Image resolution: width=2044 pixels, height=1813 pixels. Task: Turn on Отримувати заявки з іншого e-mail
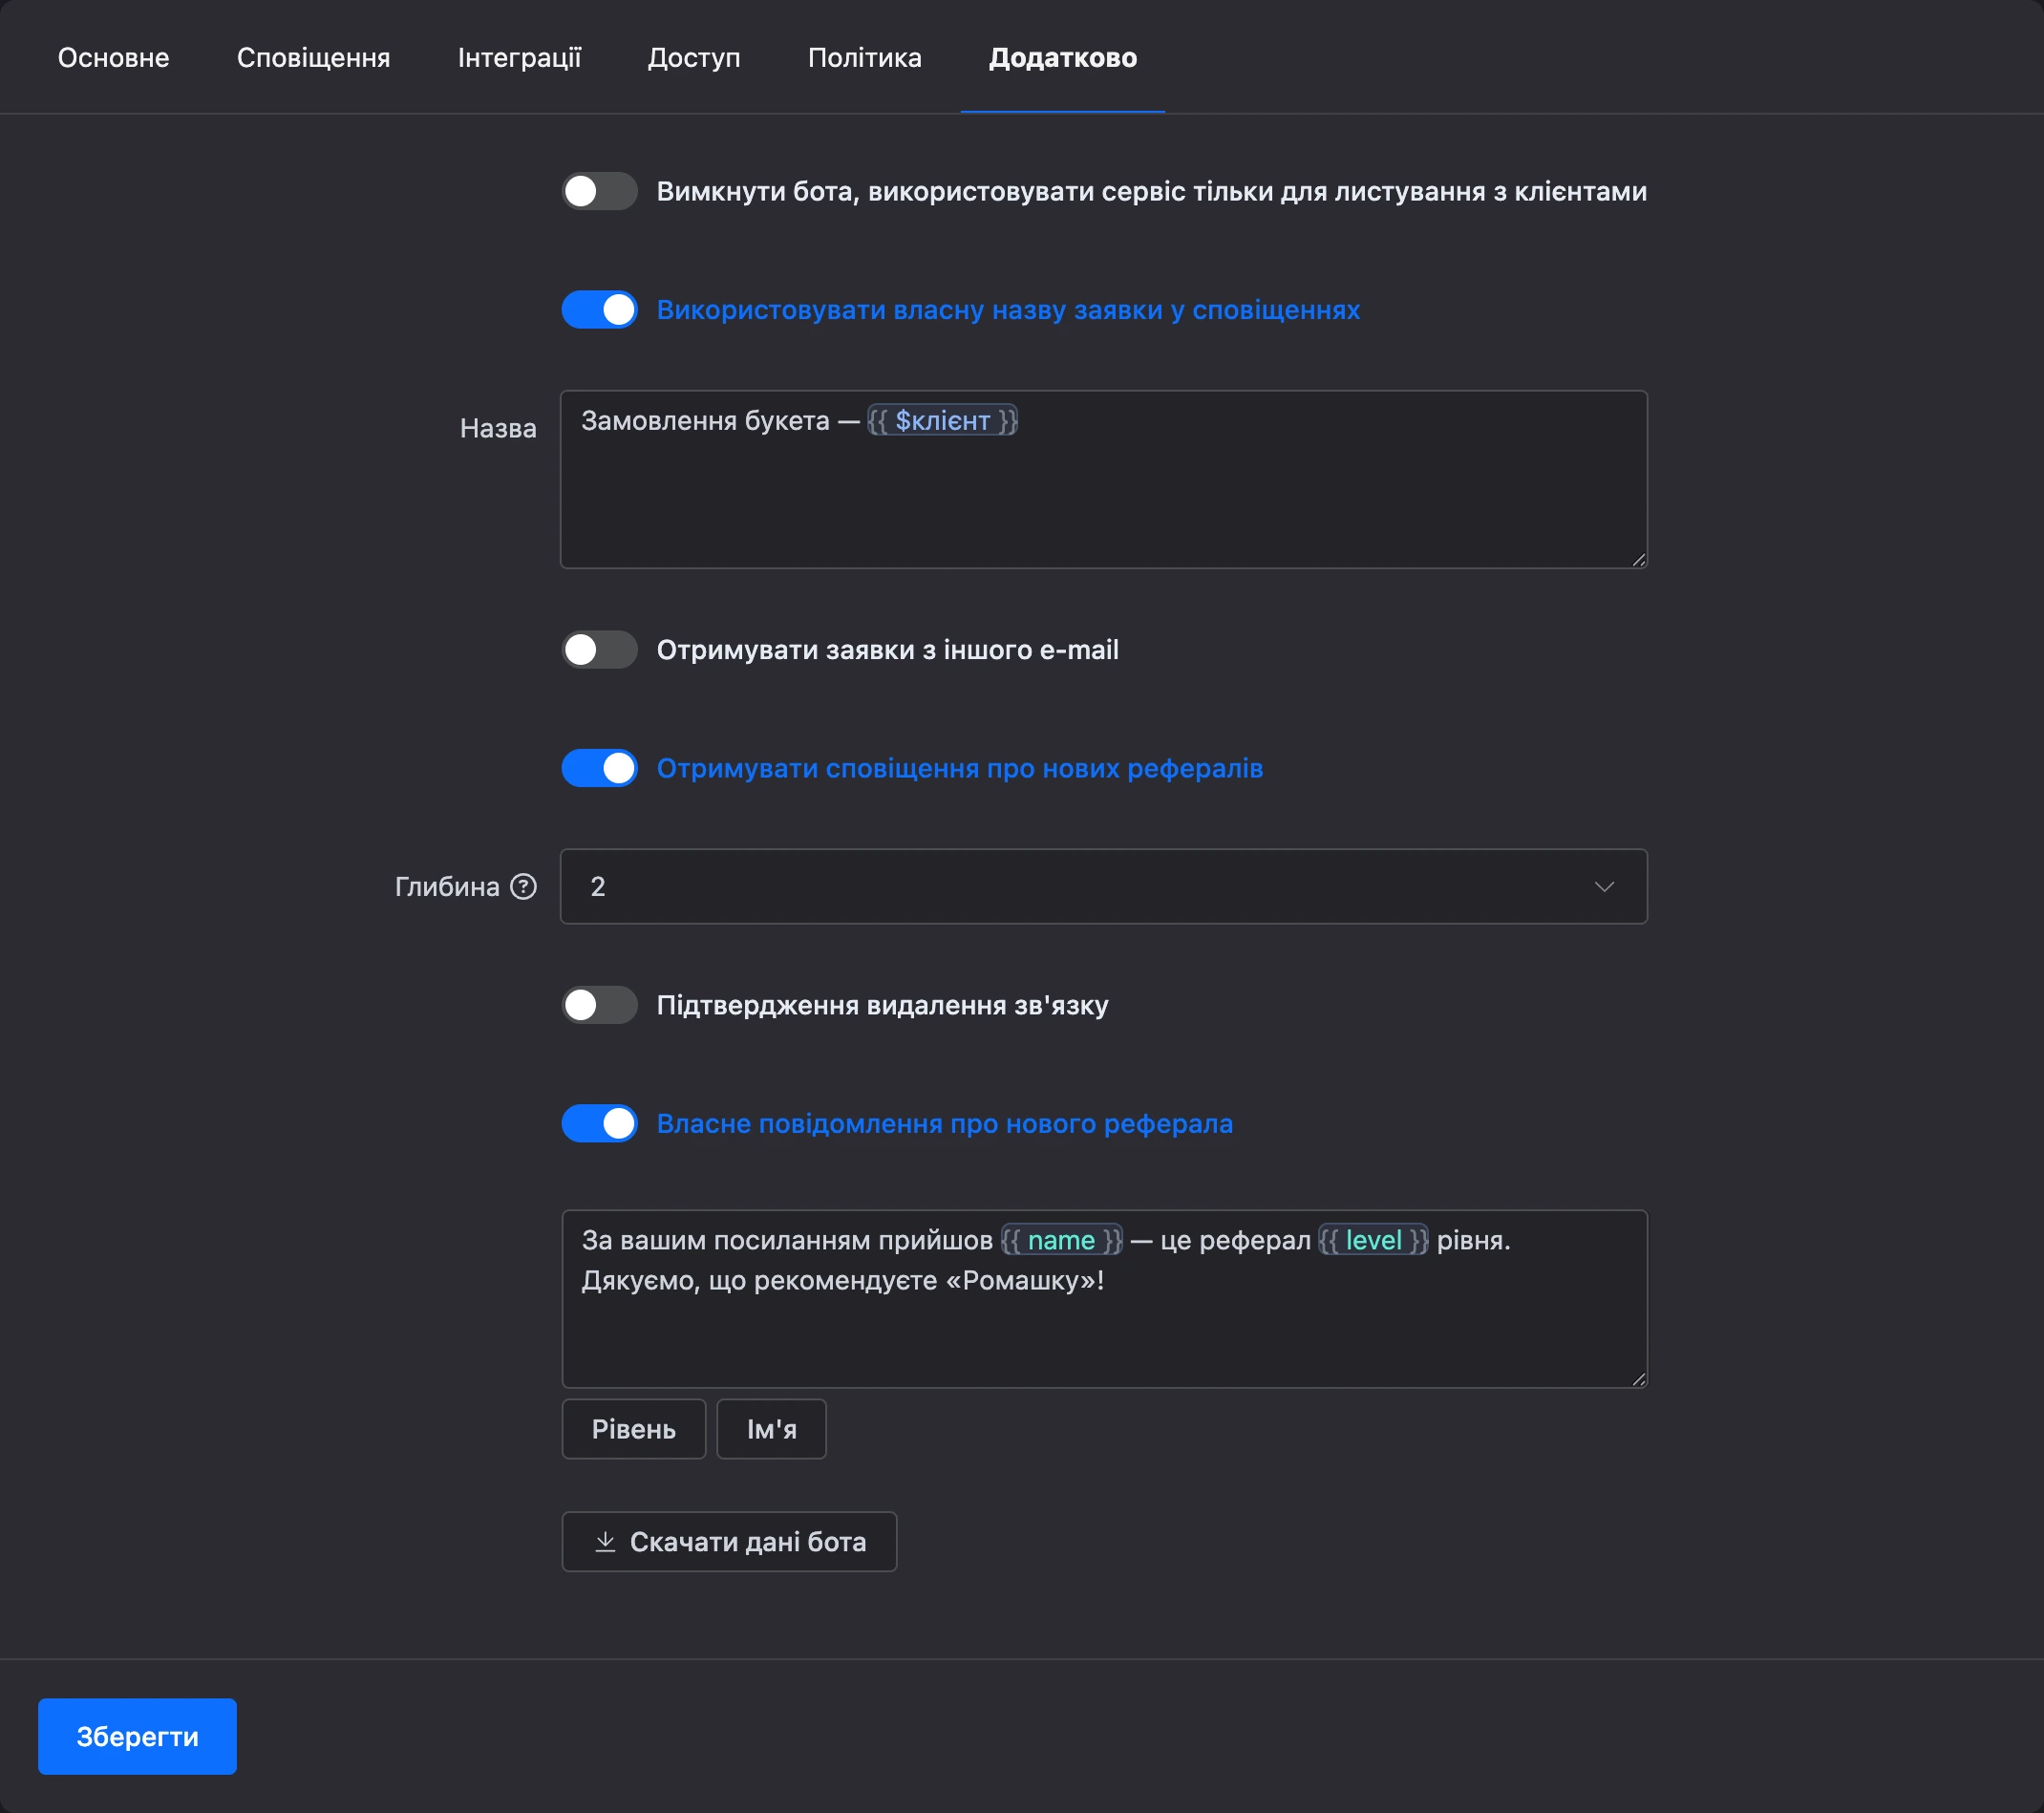click(599, 650)
